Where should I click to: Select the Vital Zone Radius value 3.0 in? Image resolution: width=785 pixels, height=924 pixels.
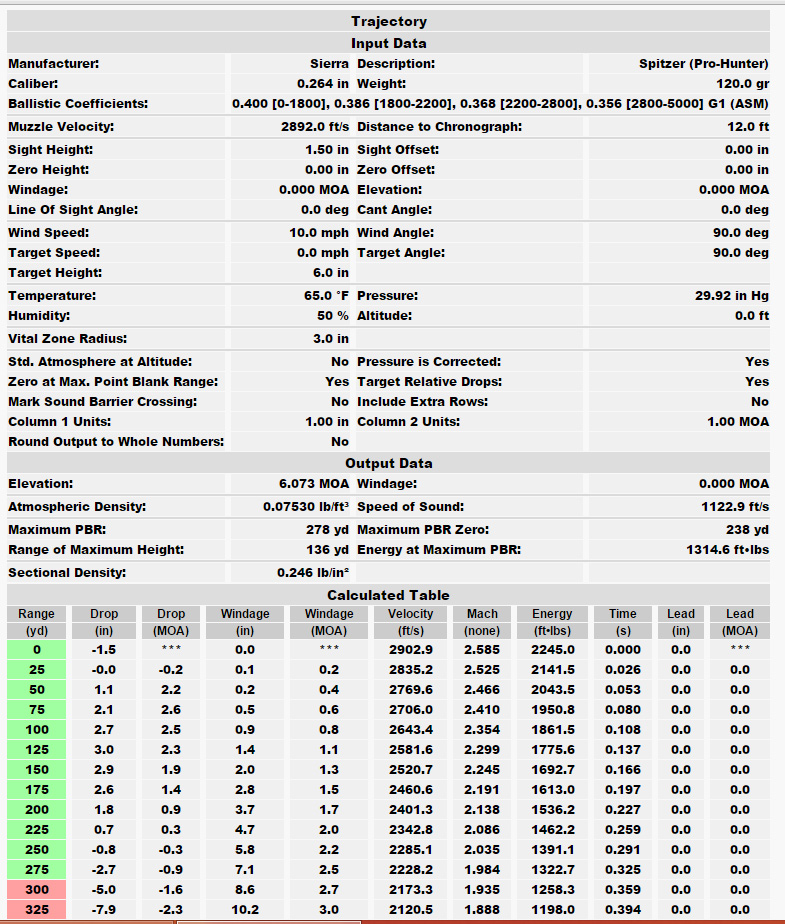(x=331, y=339)
